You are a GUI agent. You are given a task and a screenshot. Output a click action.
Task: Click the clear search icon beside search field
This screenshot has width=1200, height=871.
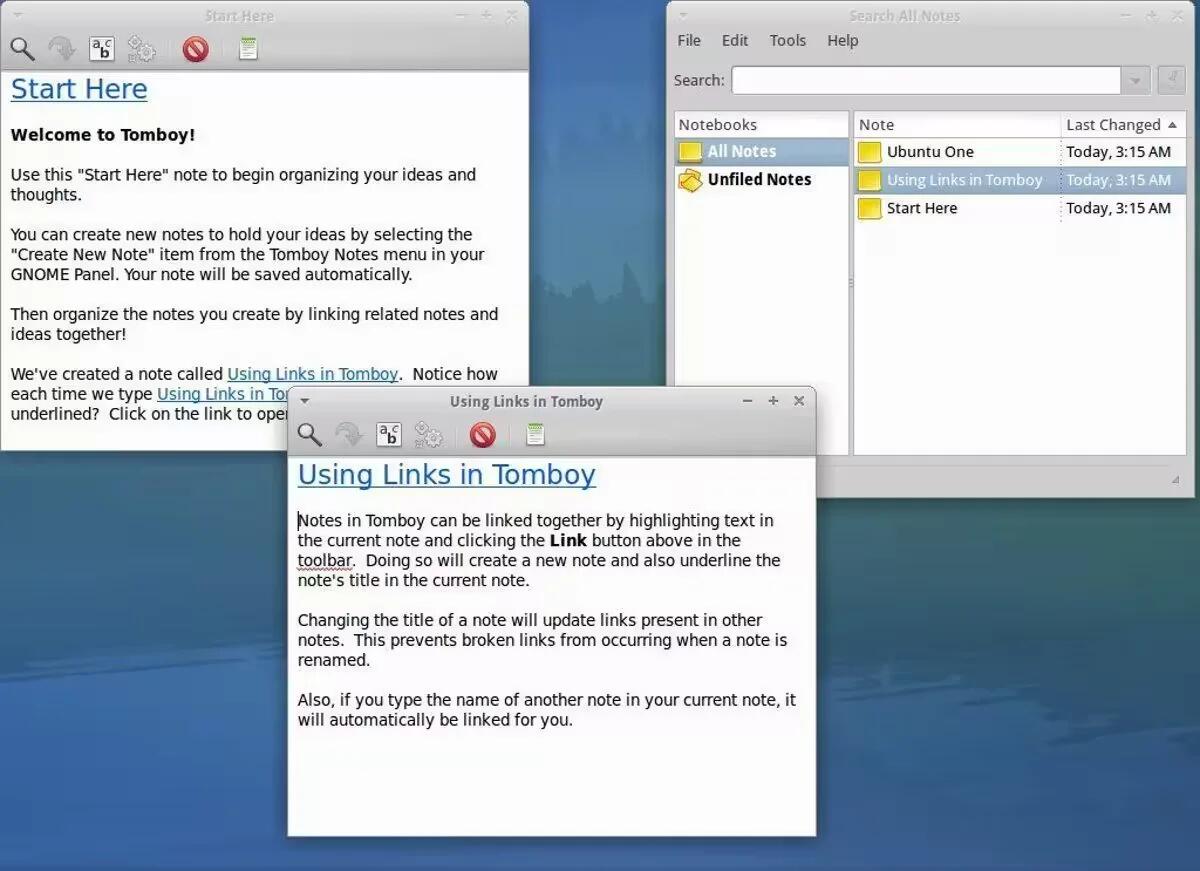click(x=1171, y=80)
